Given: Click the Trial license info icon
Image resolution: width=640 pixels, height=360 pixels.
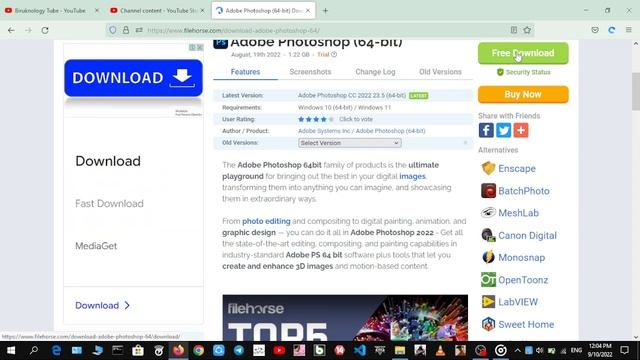Looking at the screenshot, I should 334,54.
